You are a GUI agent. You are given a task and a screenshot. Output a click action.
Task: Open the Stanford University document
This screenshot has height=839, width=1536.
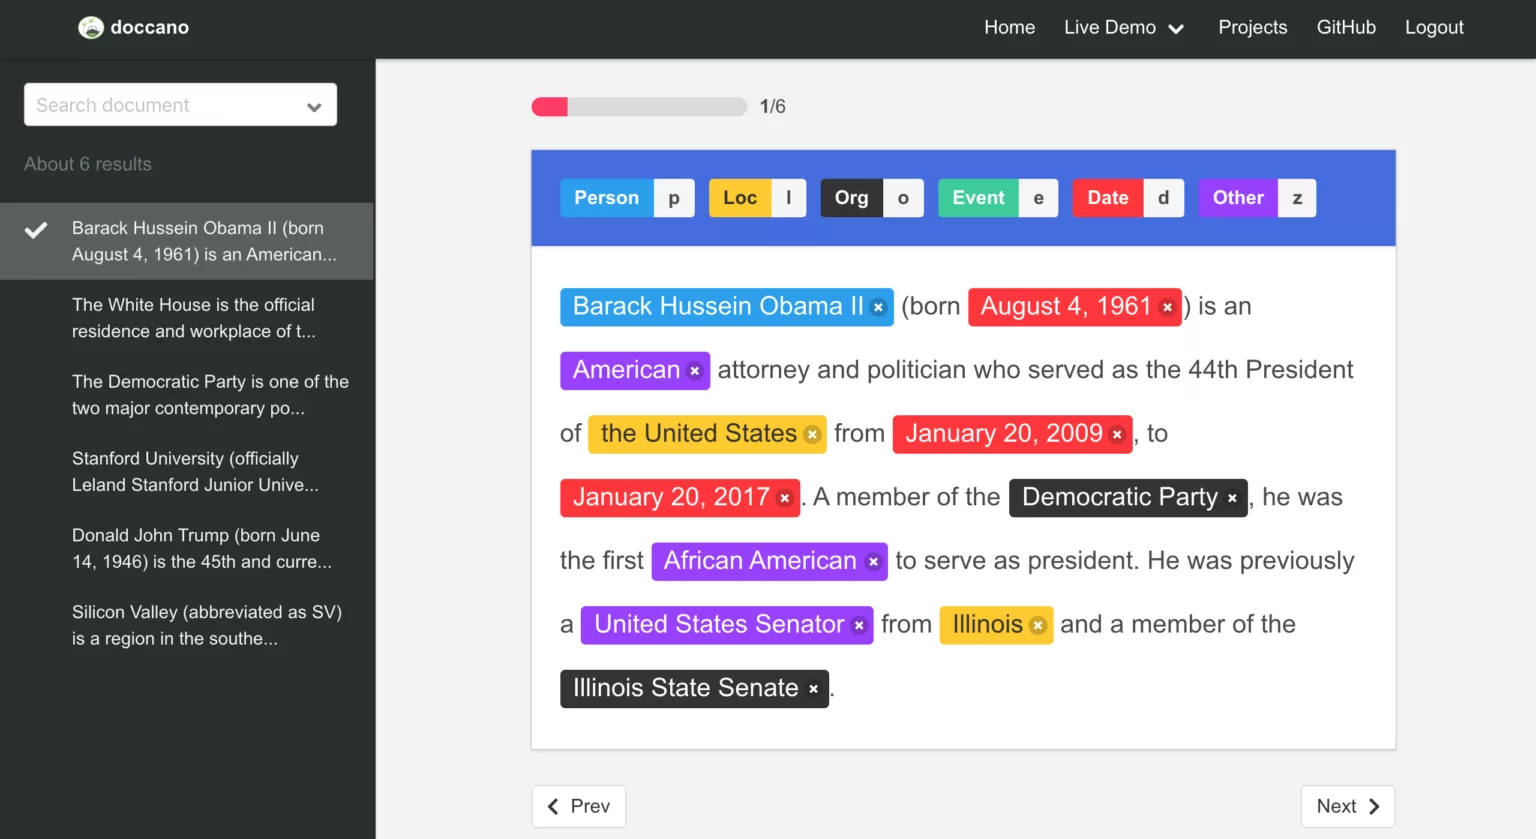pos(187,472)
